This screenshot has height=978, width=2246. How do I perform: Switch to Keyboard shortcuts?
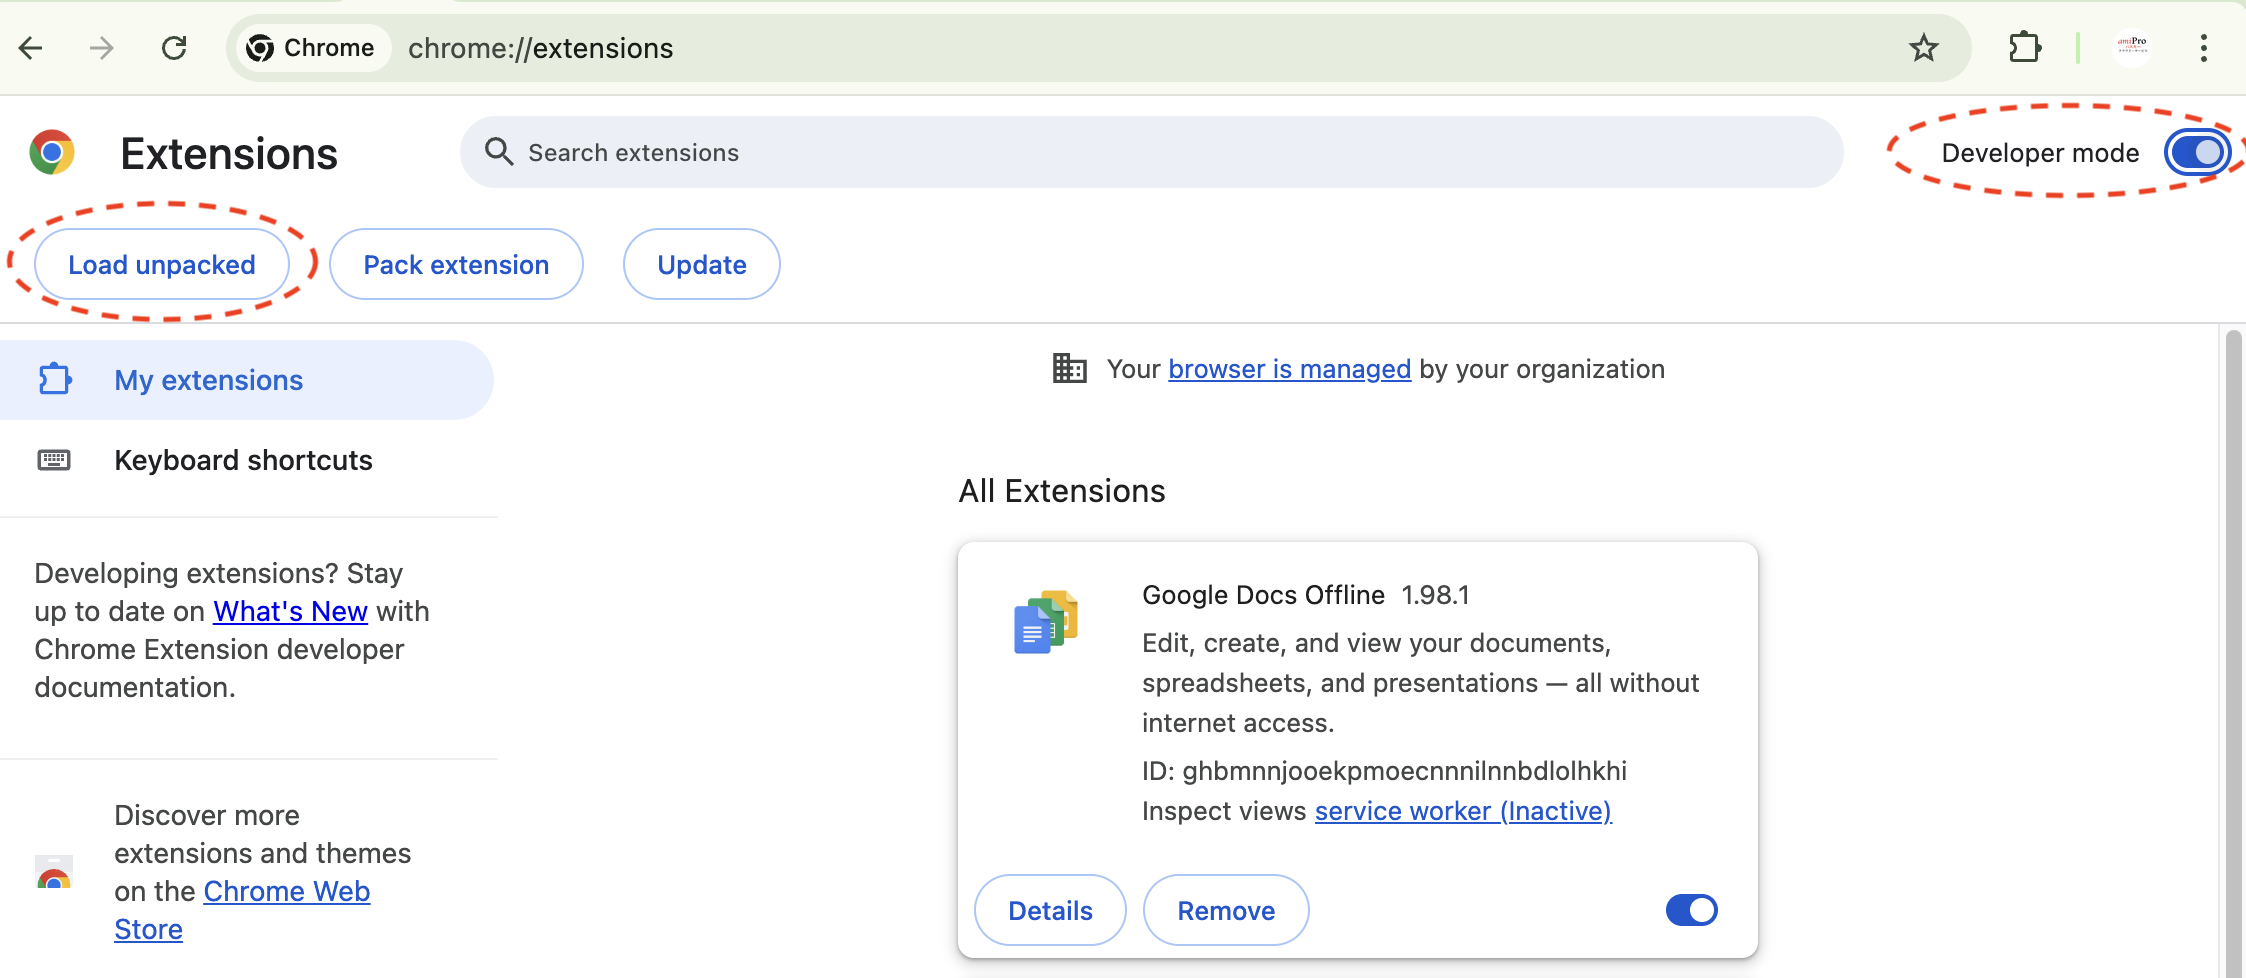[x=242, y=460]
